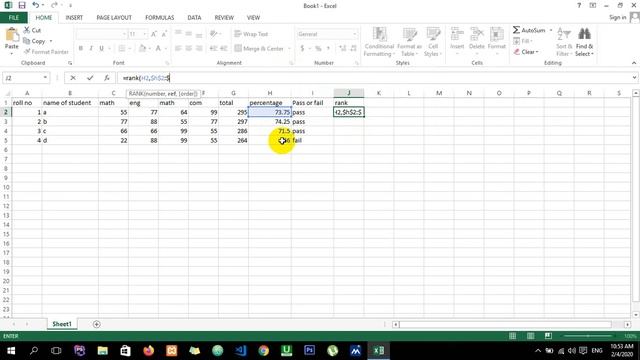Expand the formula bar chevron
Viewport: 640px width, 360px height.
click(634, 78)
